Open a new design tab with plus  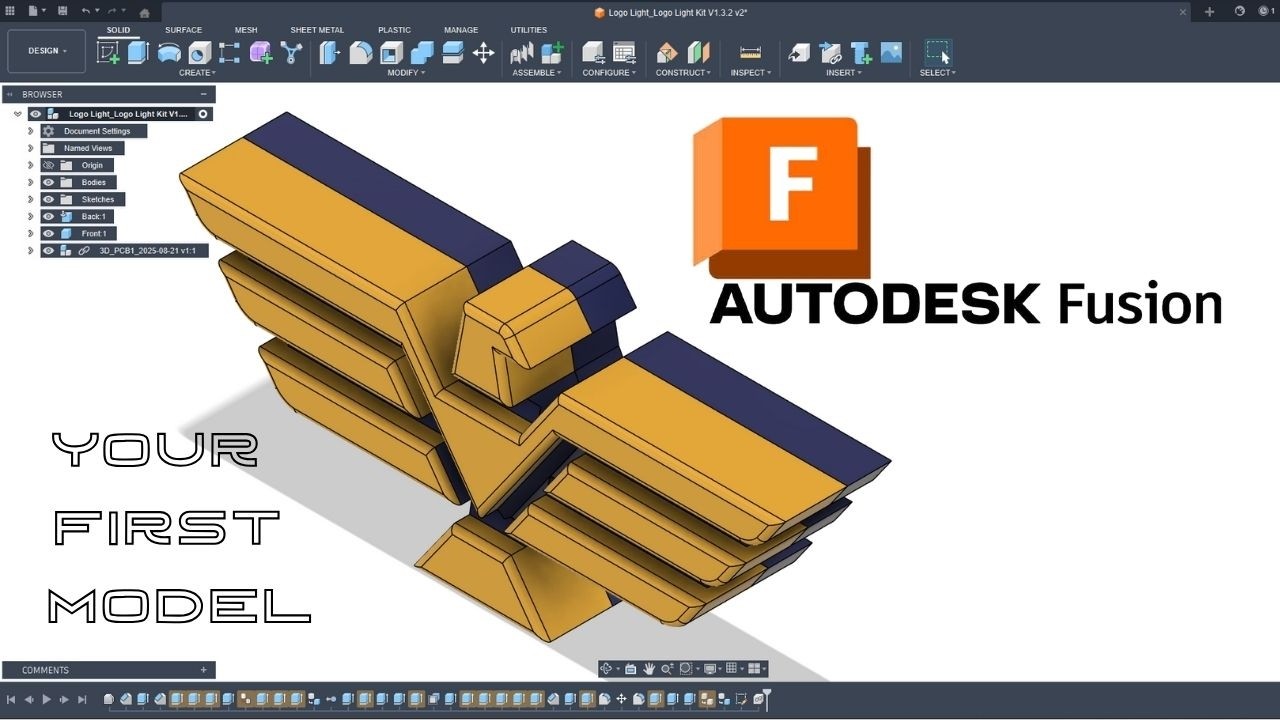pos(1209,12)
